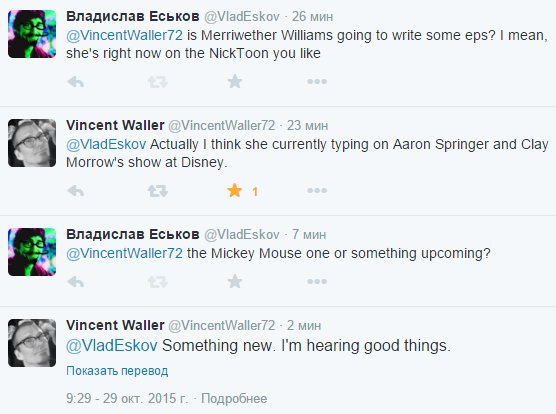Open @VincentWaller72 mention in first tweet
Screen dimensions: 556x414
pyautogui.click(x=124, y=35)
